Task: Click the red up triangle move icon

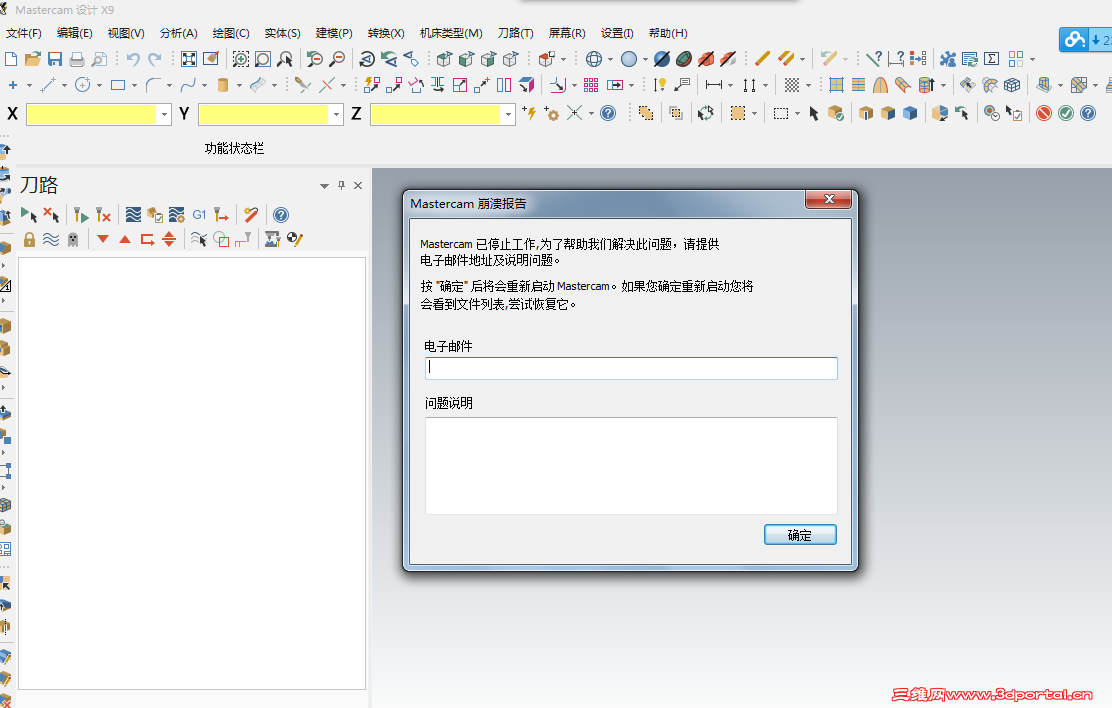Action: [125, 239]
